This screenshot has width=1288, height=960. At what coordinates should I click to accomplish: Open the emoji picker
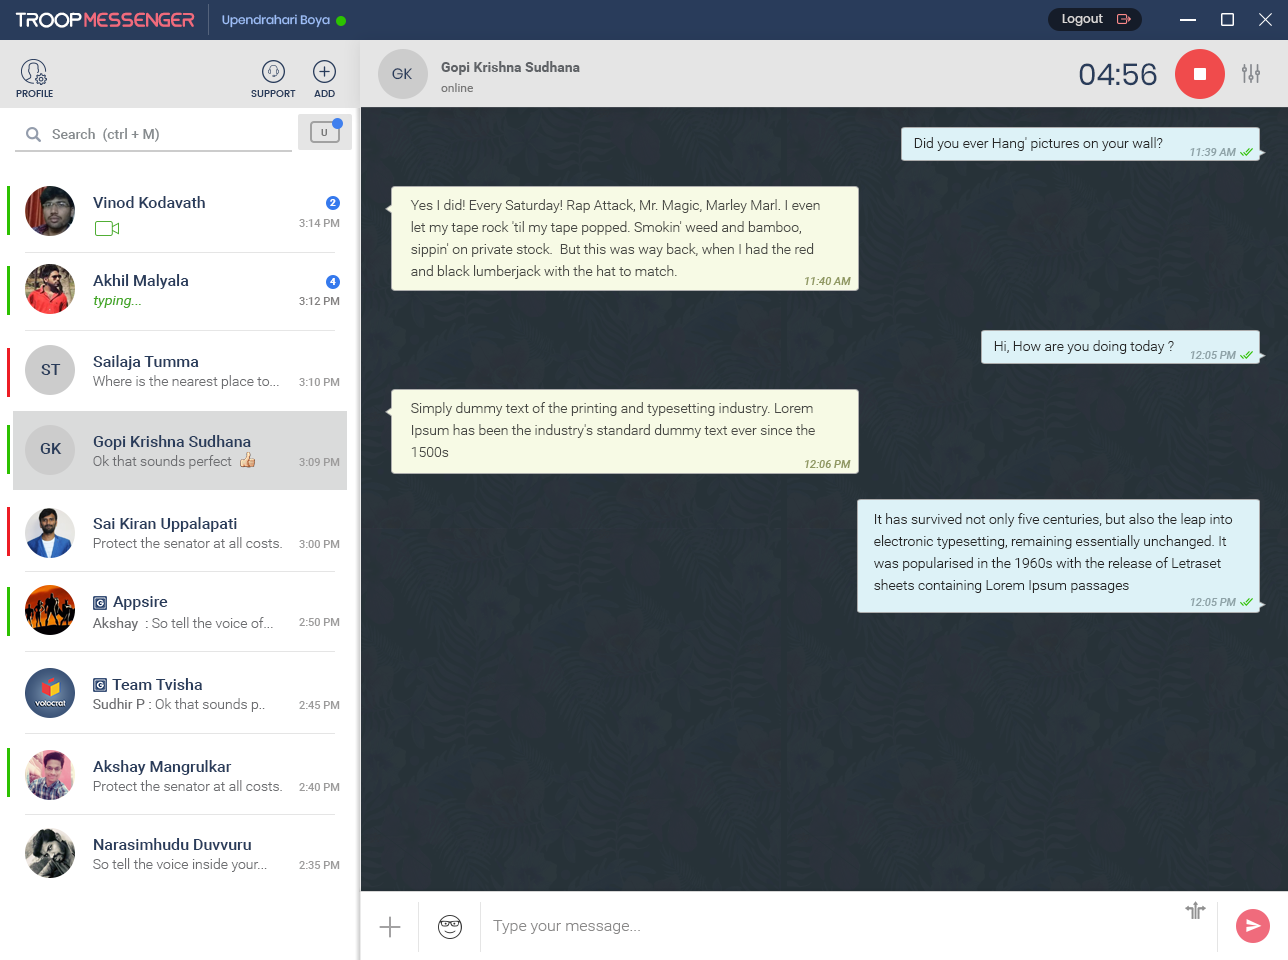[x=450, y=927]
